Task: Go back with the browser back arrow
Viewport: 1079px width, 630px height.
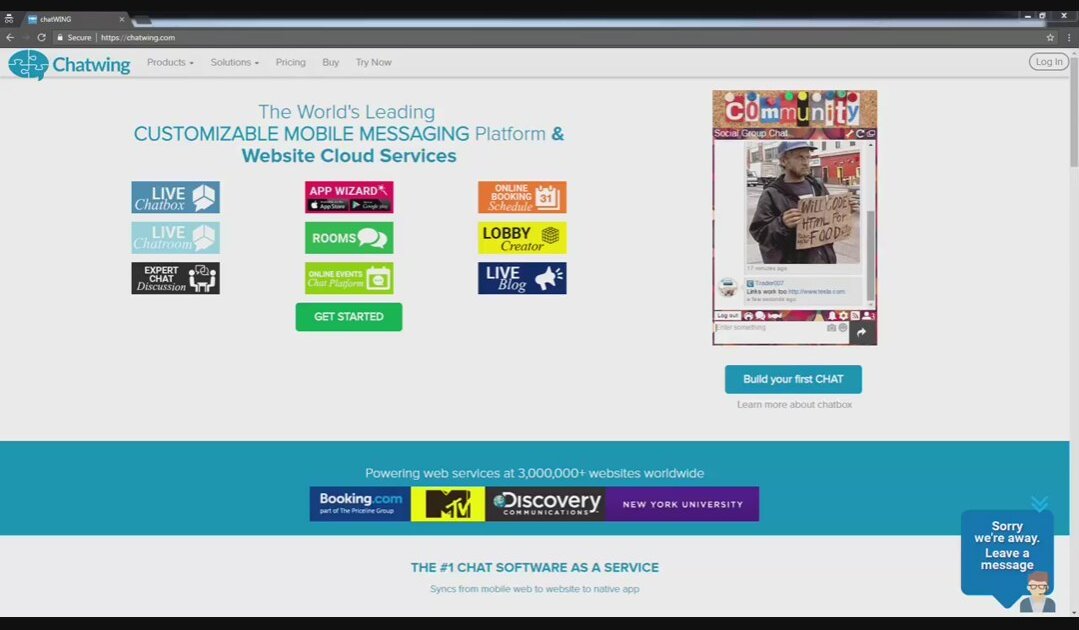Action: (10, 37)
